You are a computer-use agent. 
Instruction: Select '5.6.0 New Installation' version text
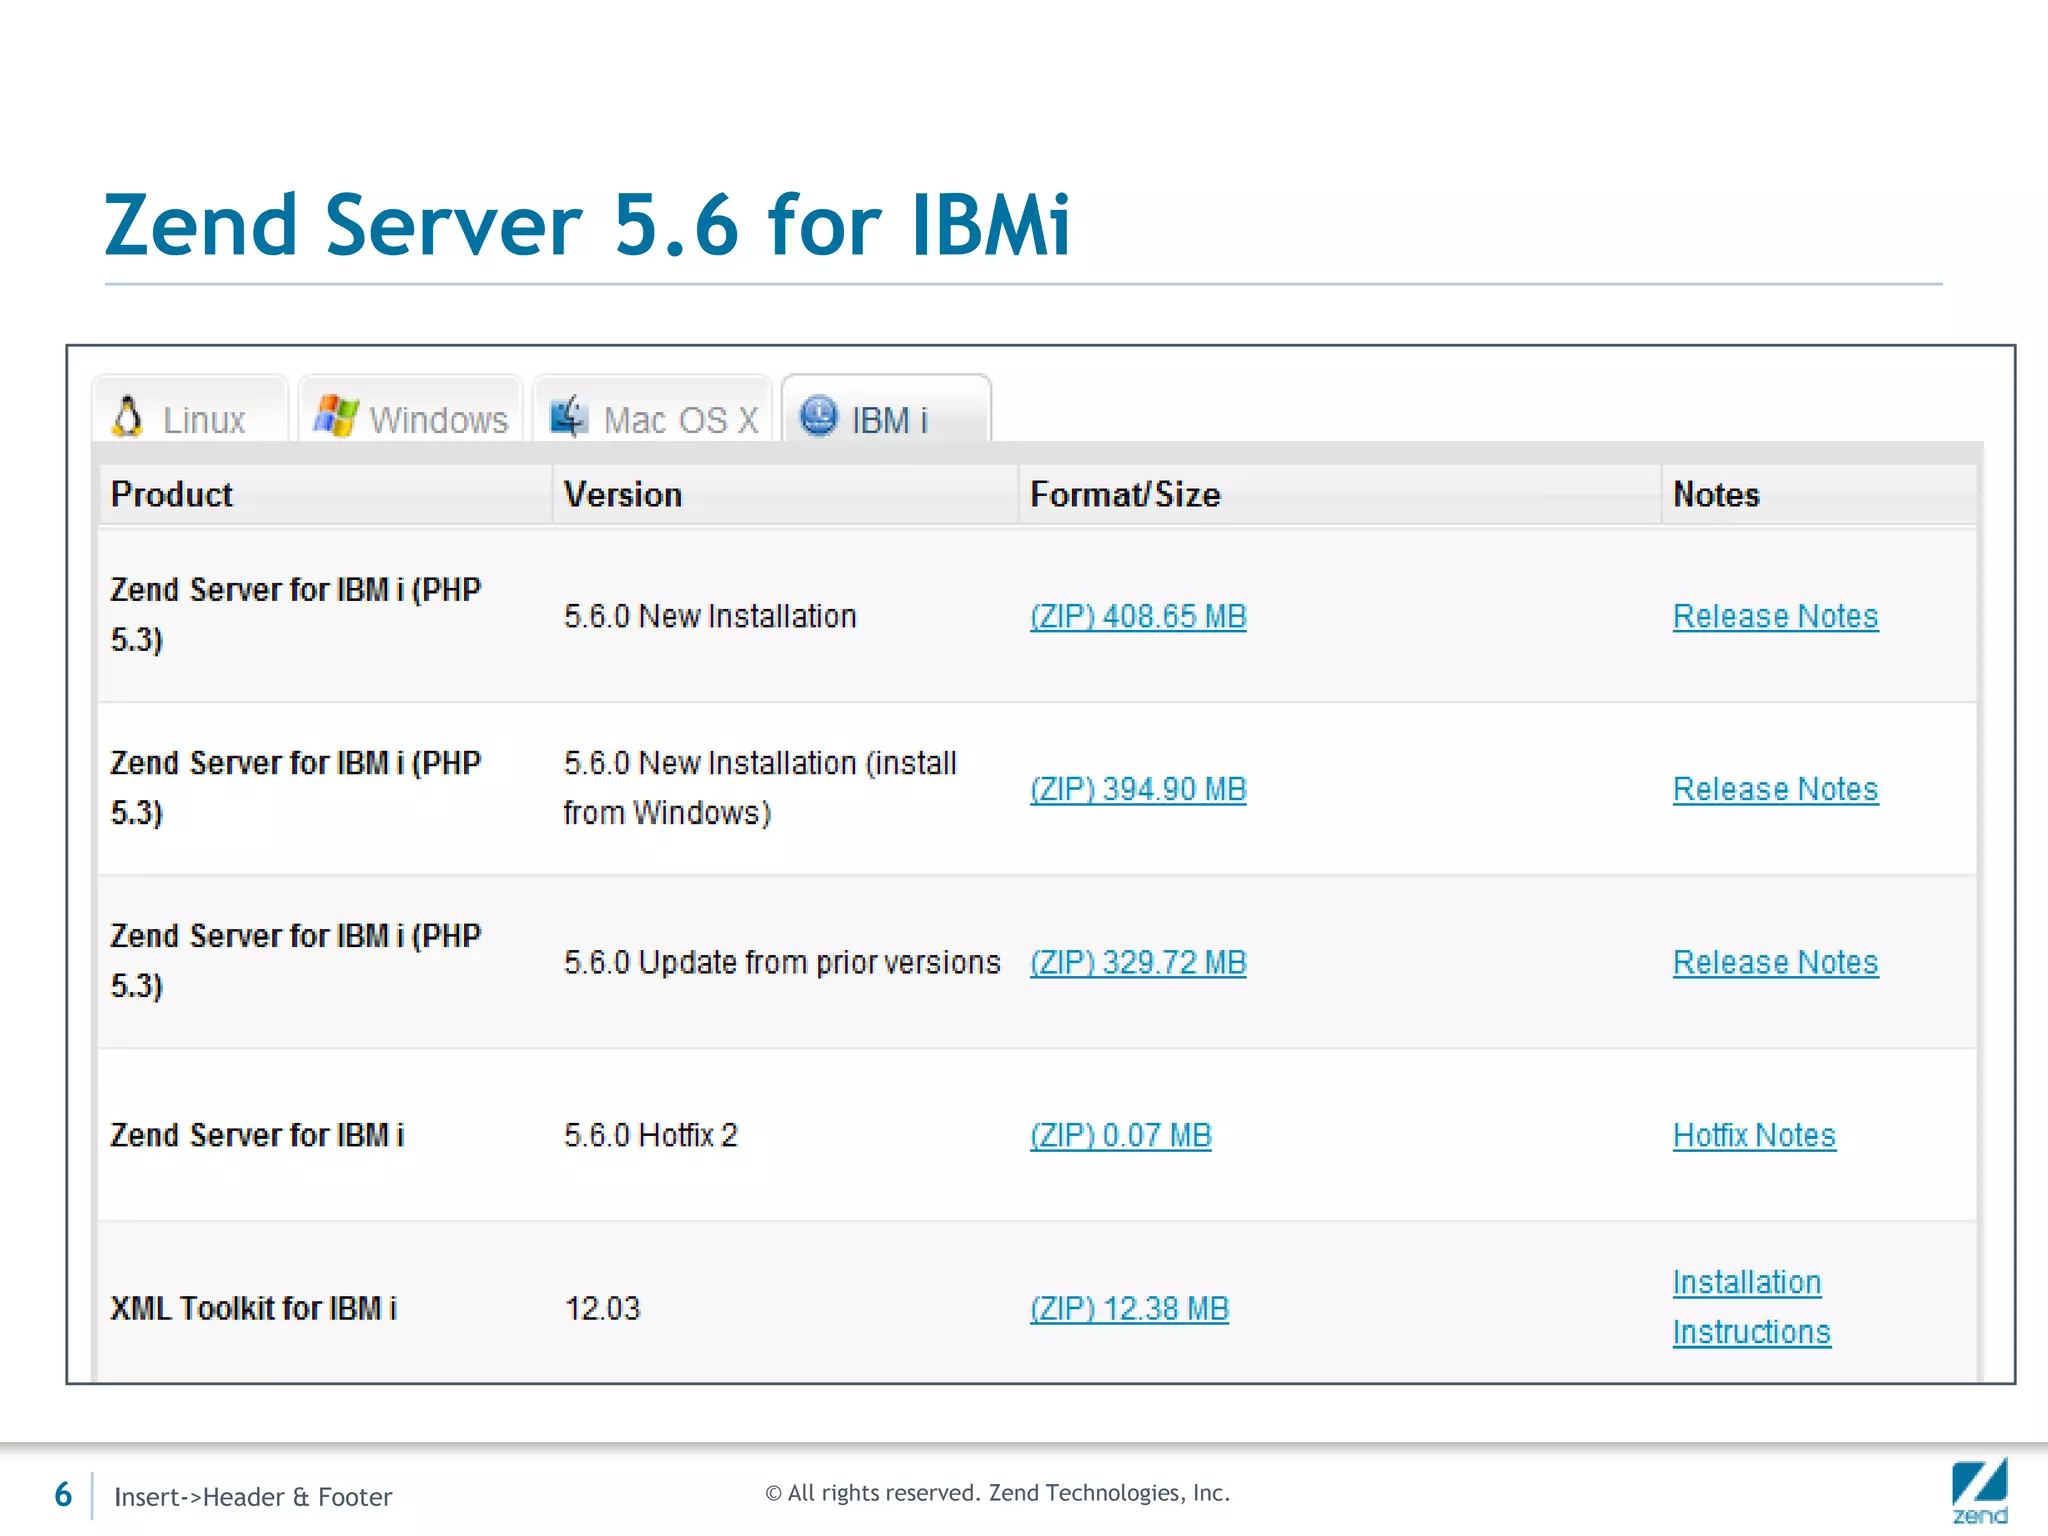tap(710, 616)
